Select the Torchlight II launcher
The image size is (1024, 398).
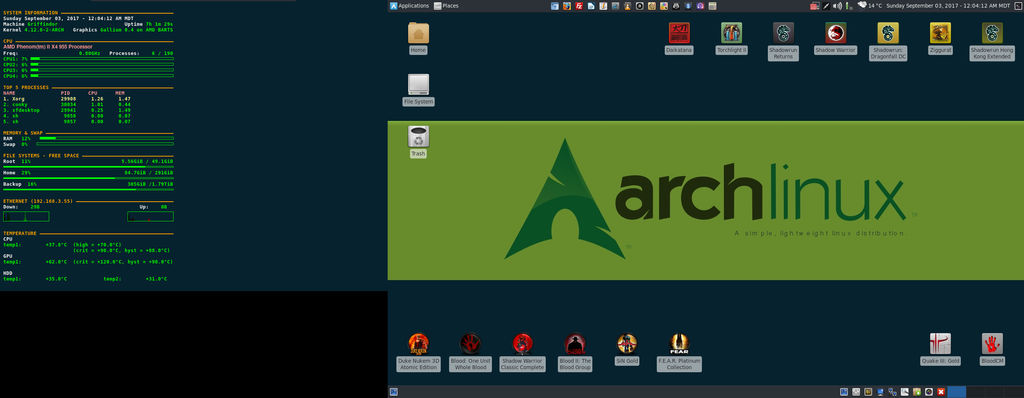click(731, 38)
